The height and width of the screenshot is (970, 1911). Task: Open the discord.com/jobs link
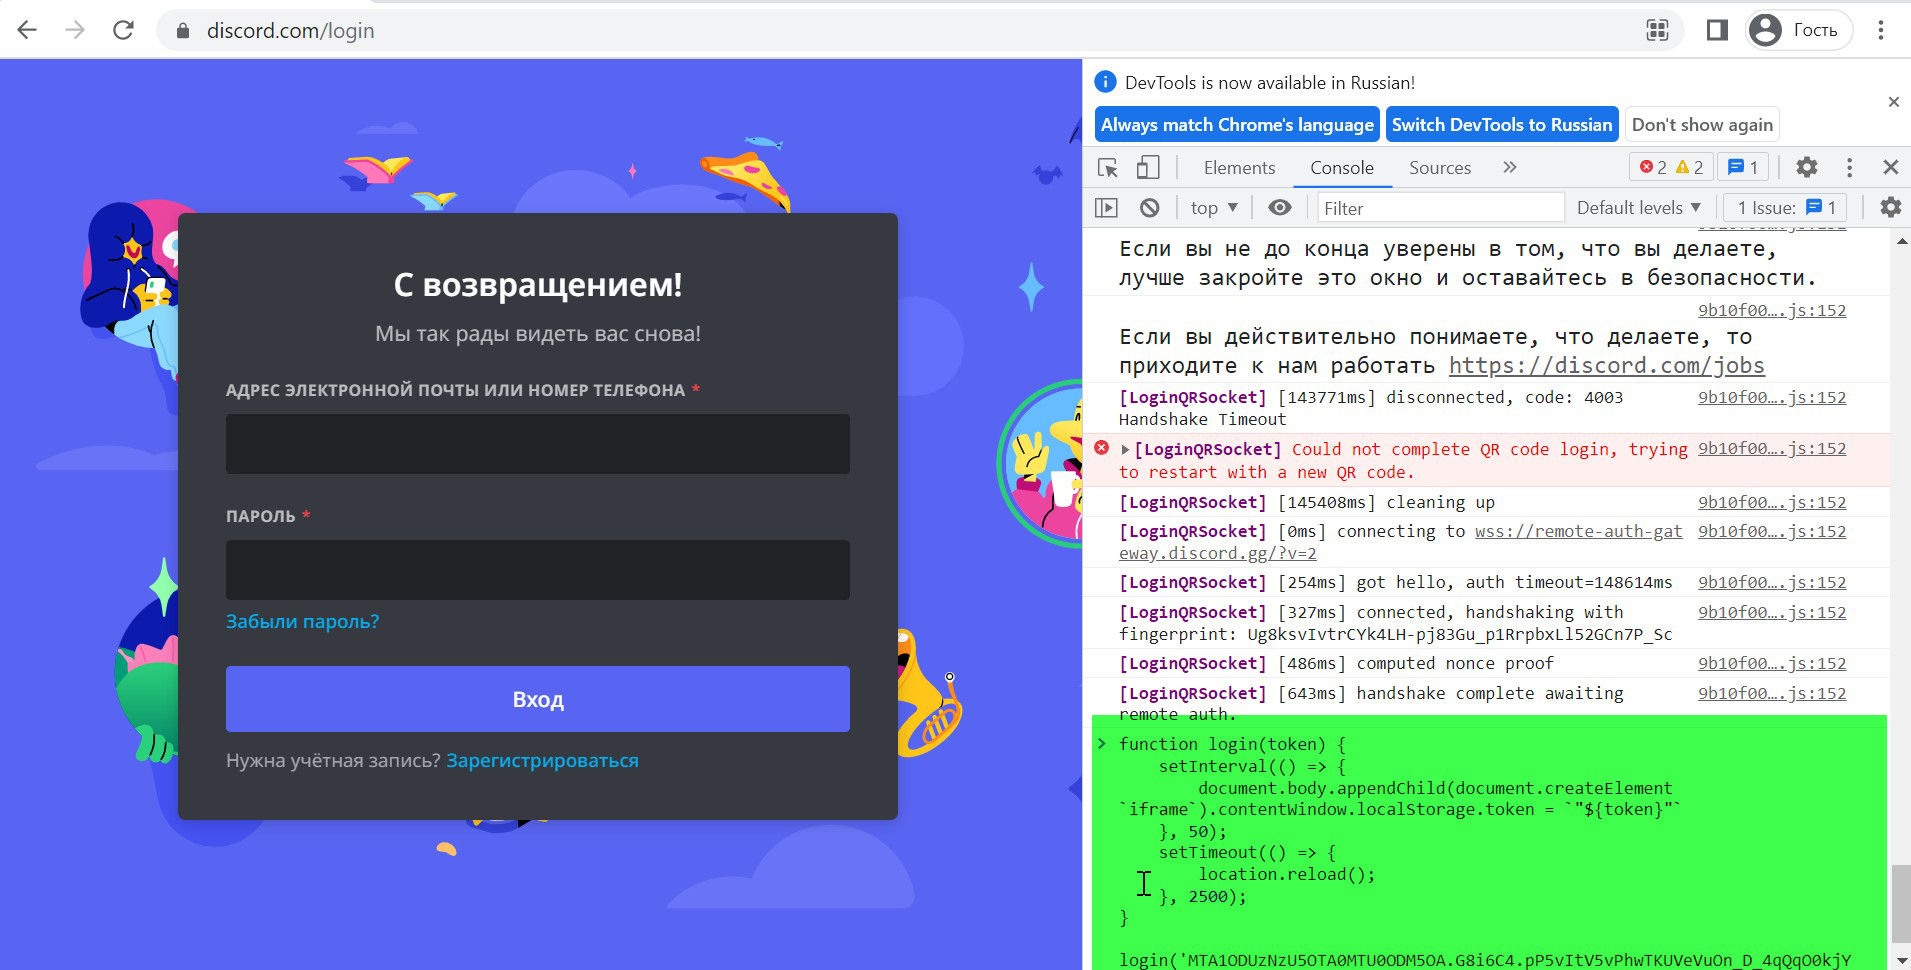click(x=1606, y=366)
